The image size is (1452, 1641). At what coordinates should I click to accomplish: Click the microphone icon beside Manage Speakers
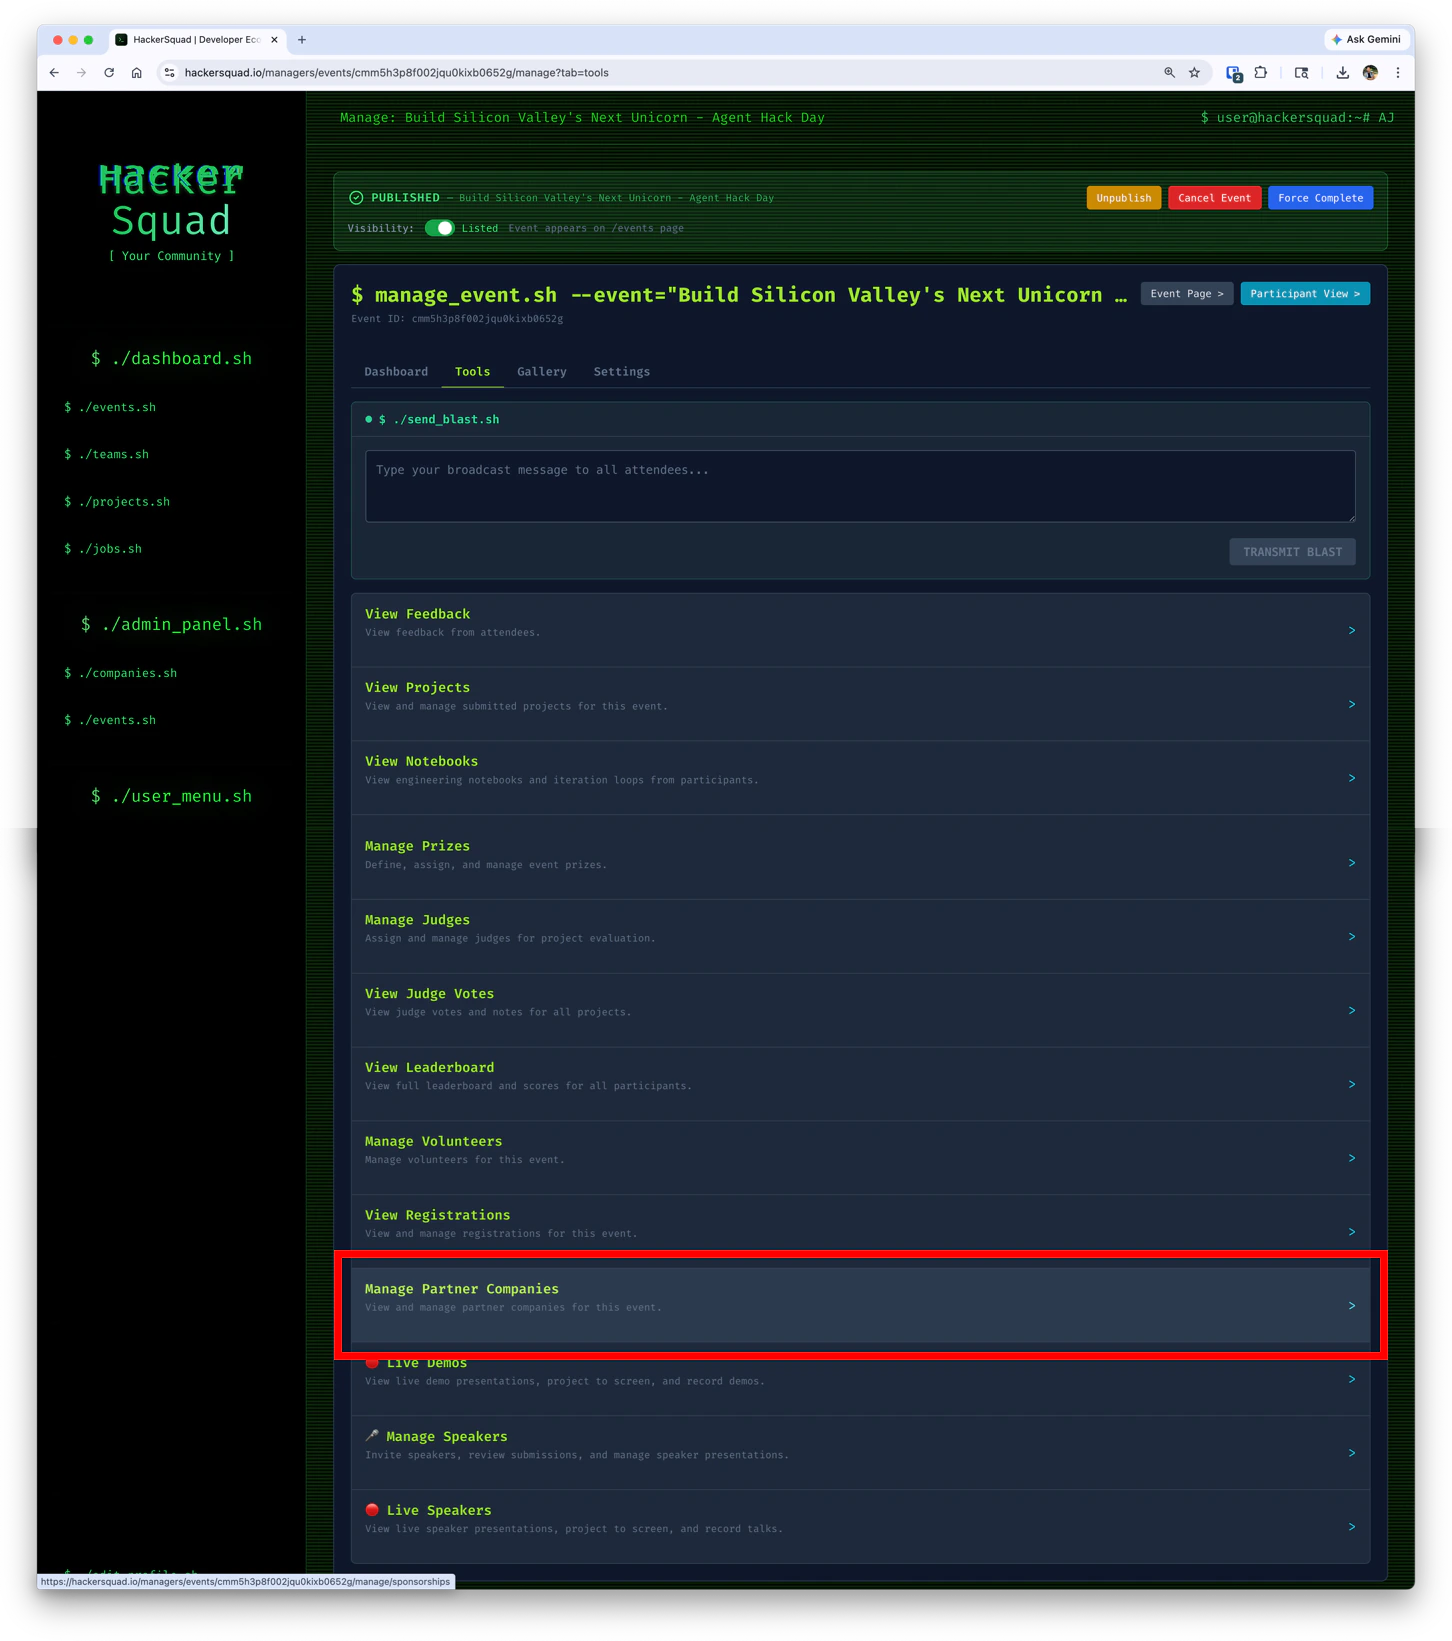pos(372,1436)
